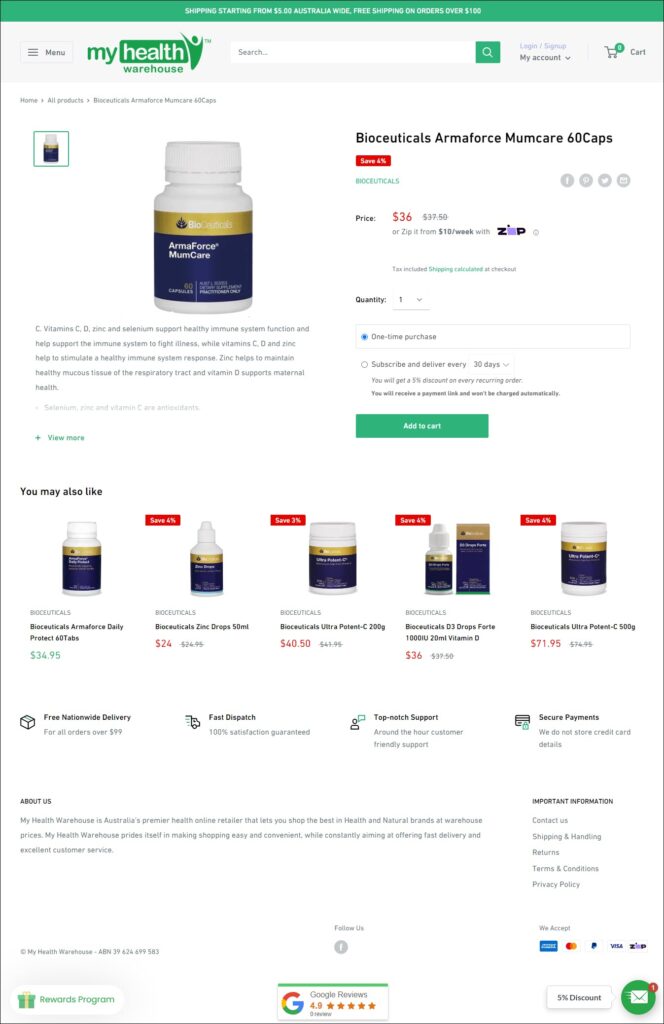Open the shopping cart icon
The image size is (664, 1024).
pyautogui.click(x=613, y=52)
